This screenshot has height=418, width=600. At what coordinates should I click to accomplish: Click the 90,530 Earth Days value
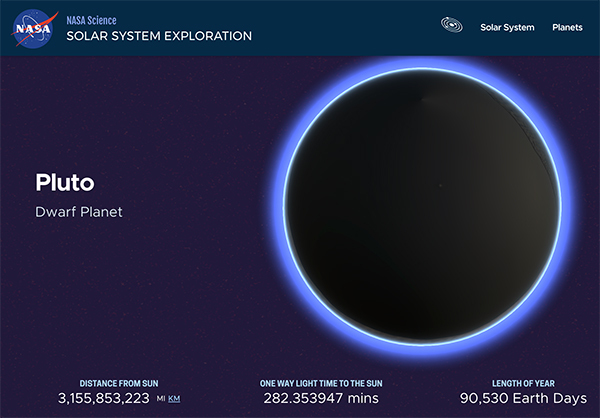523,398
